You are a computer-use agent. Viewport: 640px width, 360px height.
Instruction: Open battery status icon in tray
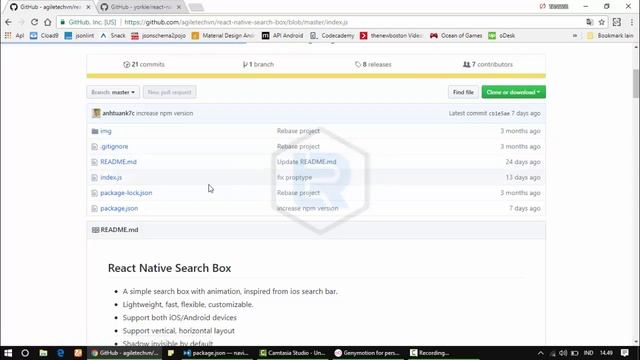tap(575, 353)
